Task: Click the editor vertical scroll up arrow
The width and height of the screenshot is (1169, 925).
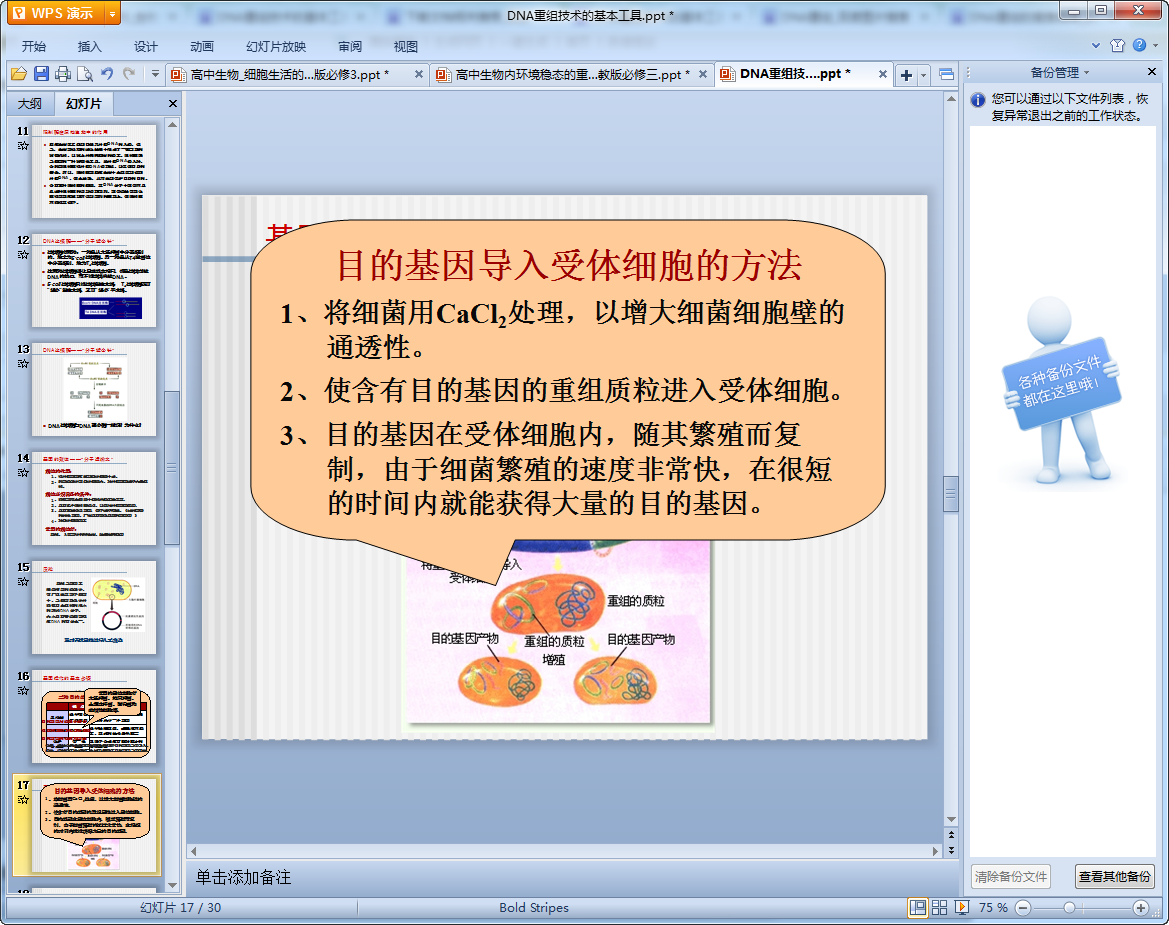Action: tap(951, 98)
